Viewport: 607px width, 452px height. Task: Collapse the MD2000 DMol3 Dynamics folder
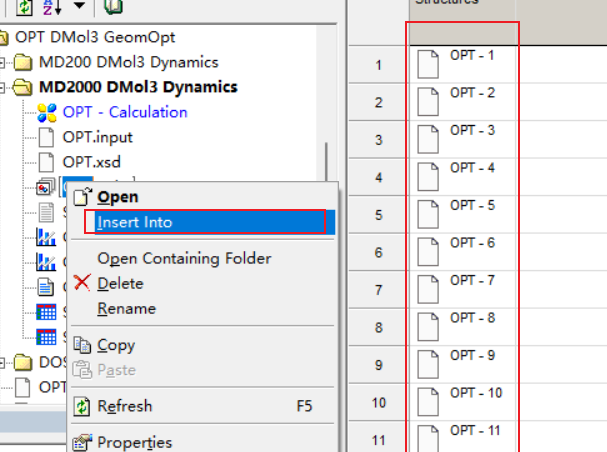2,88
